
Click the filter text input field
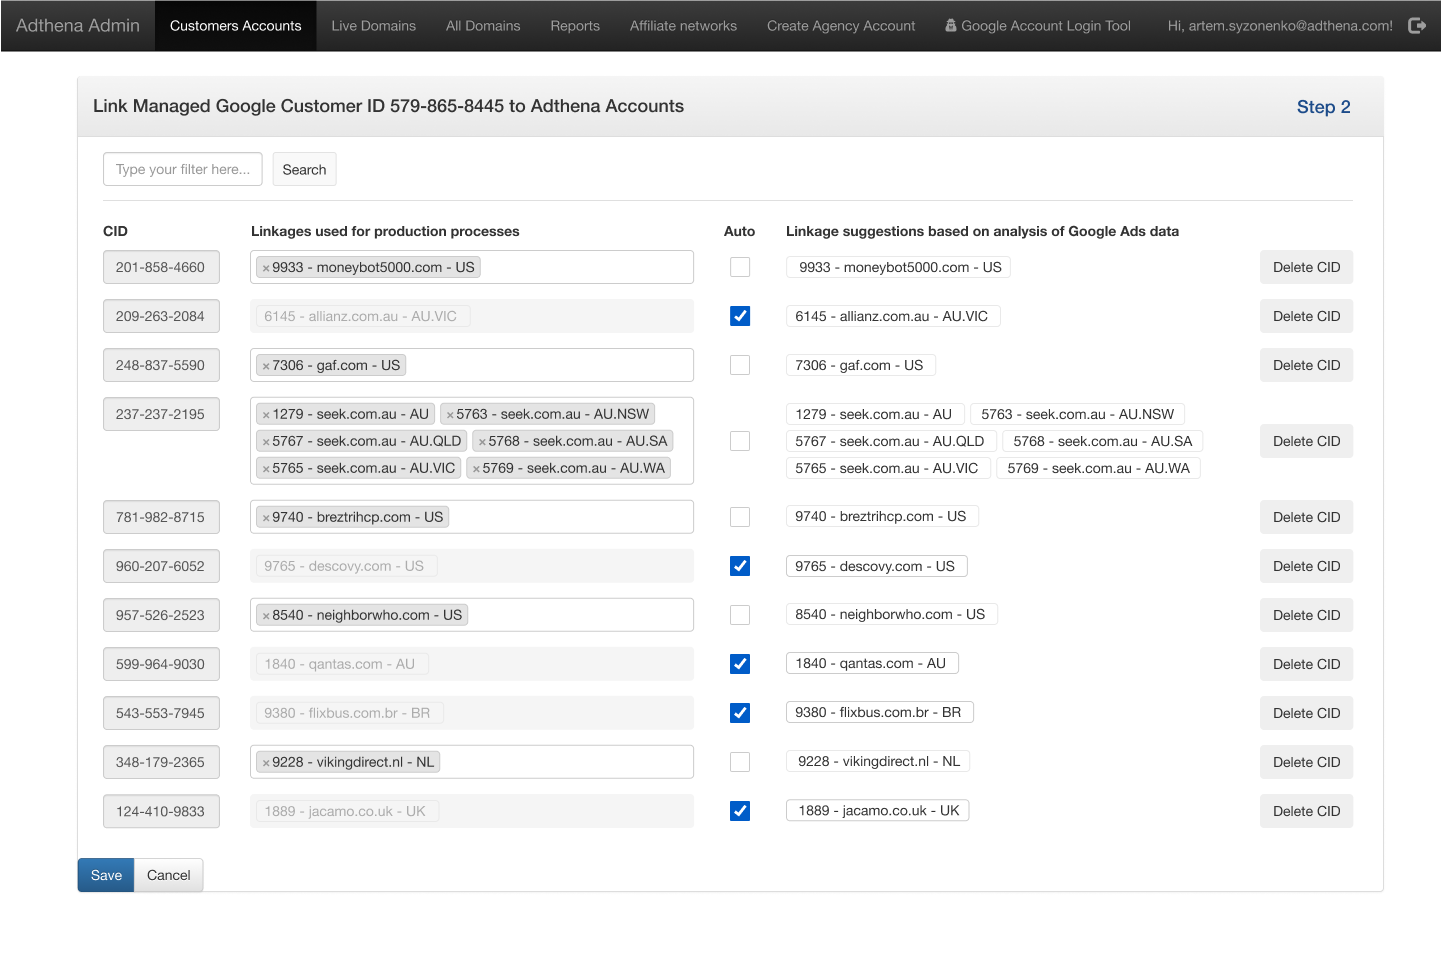coord(183,169)
